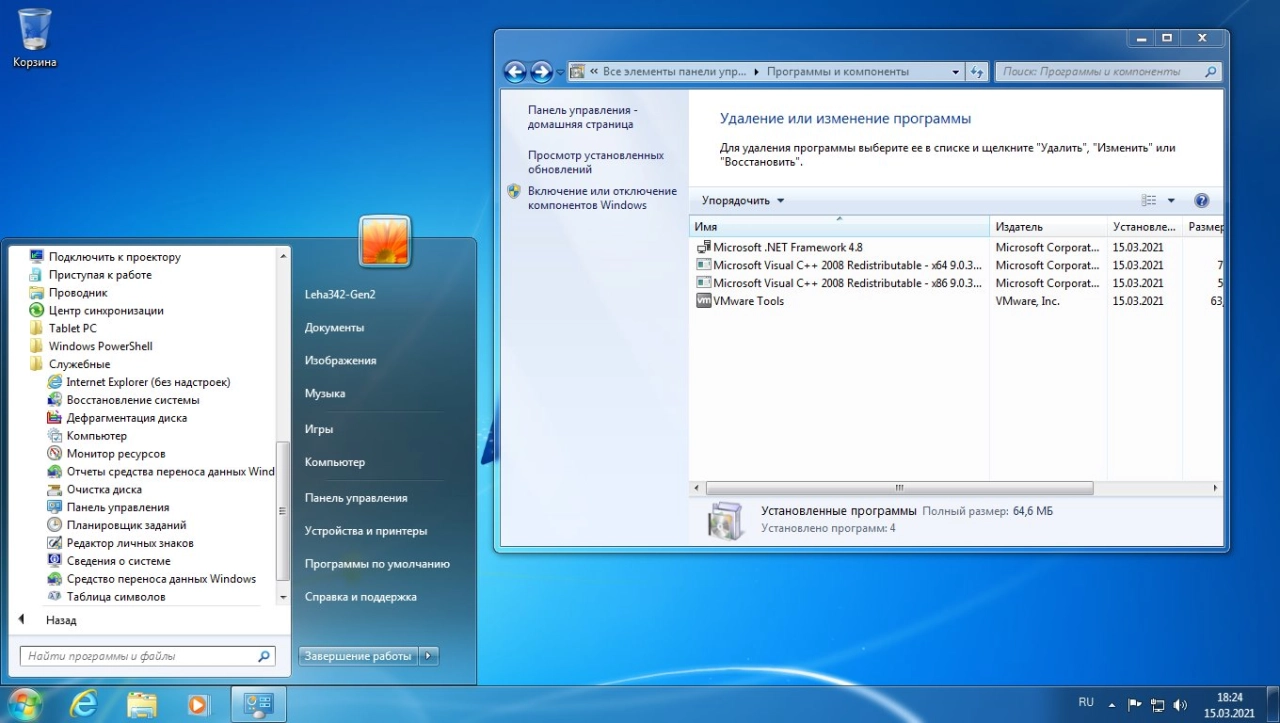
Task: Open the view options dropdown arrow
Action: (1171, 200)
